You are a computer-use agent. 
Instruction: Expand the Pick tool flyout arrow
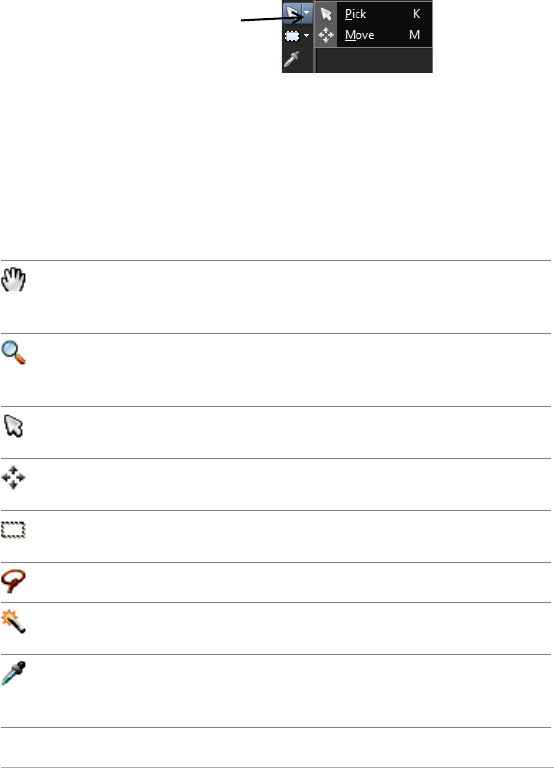(x=307, y=13)
